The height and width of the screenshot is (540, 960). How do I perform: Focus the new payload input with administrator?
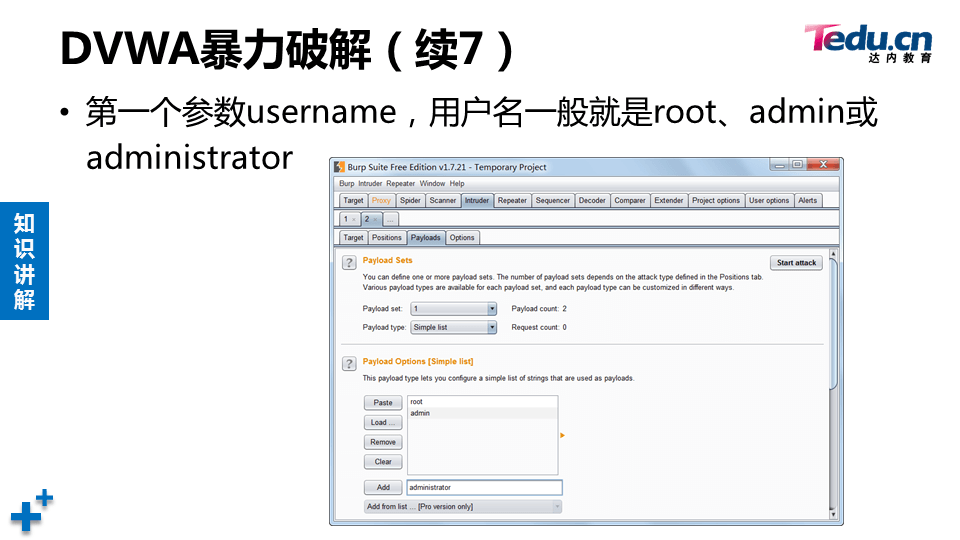tap(484, 487)
